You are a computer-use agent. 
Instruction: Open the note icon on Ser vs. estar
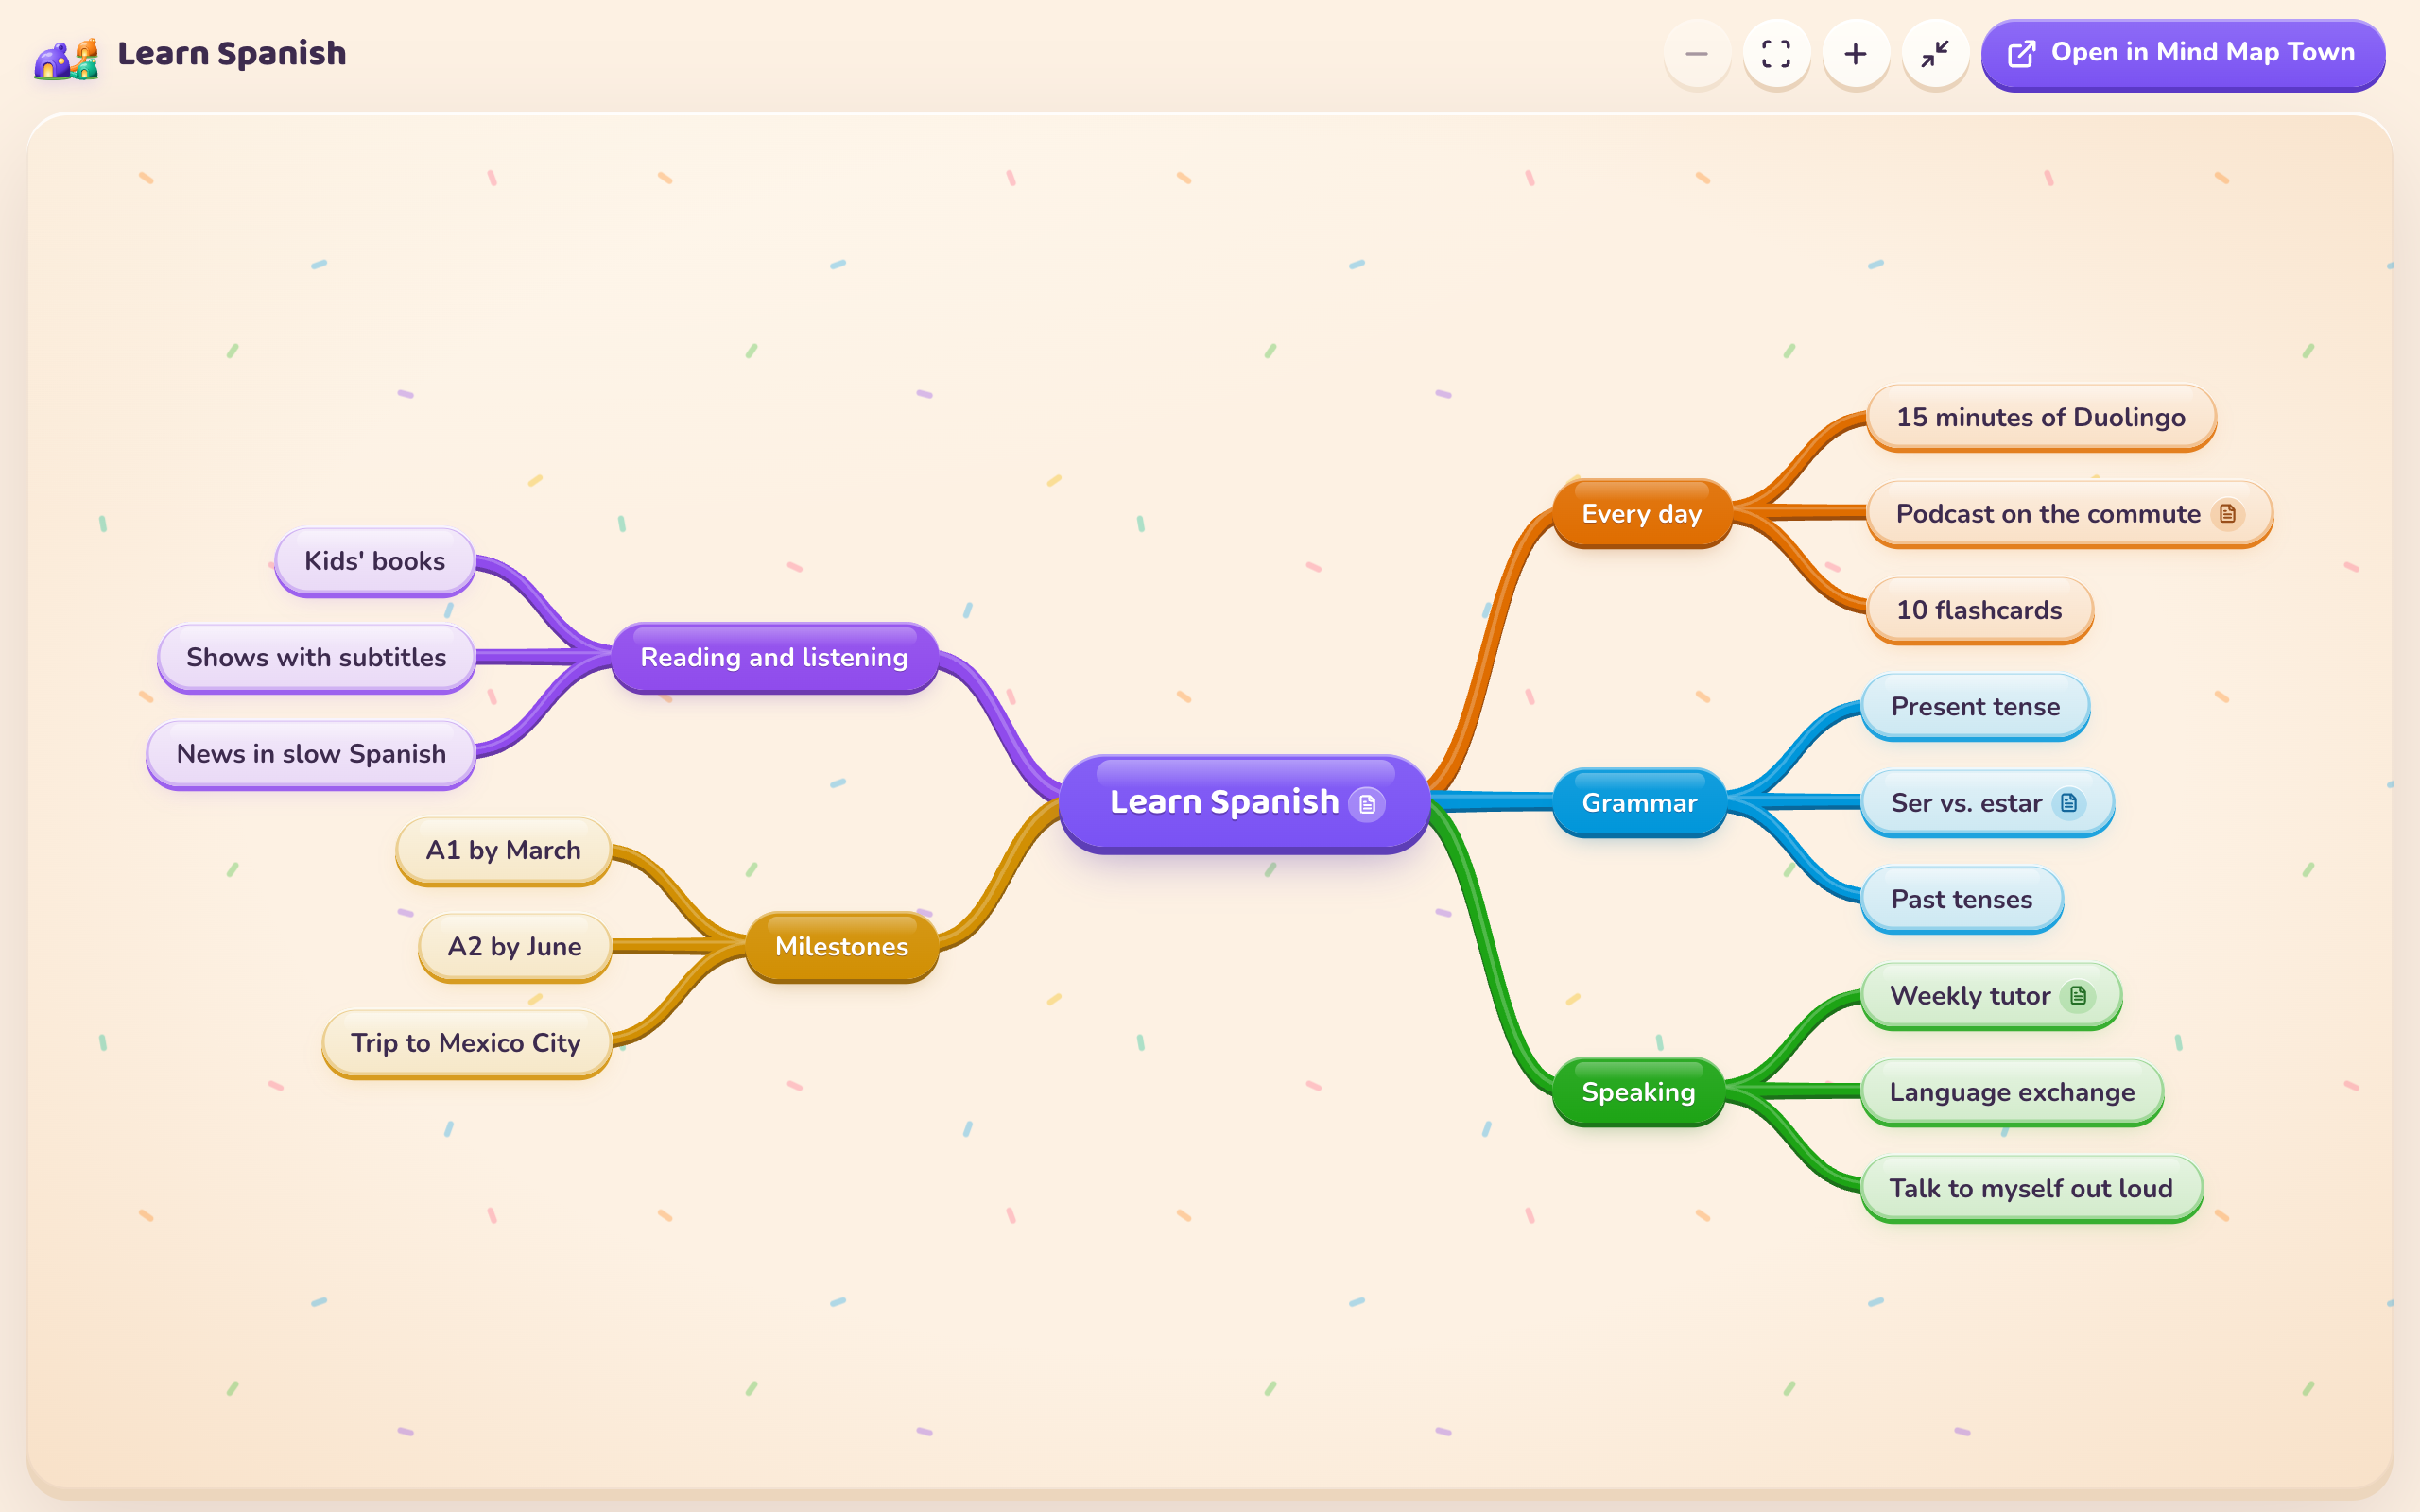click(2069, 803)
